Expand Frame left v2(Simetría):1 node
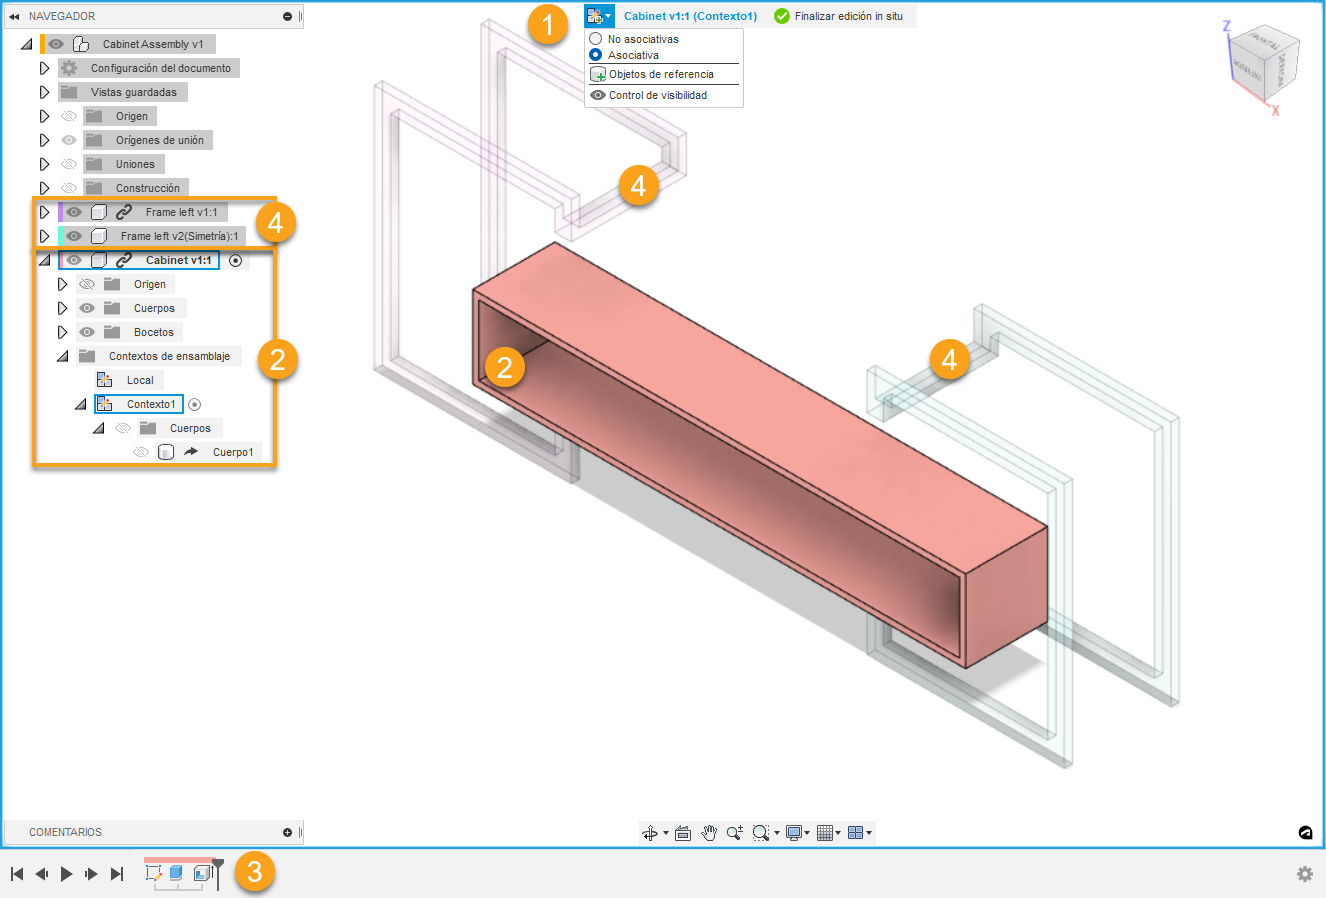 (44, 236)
